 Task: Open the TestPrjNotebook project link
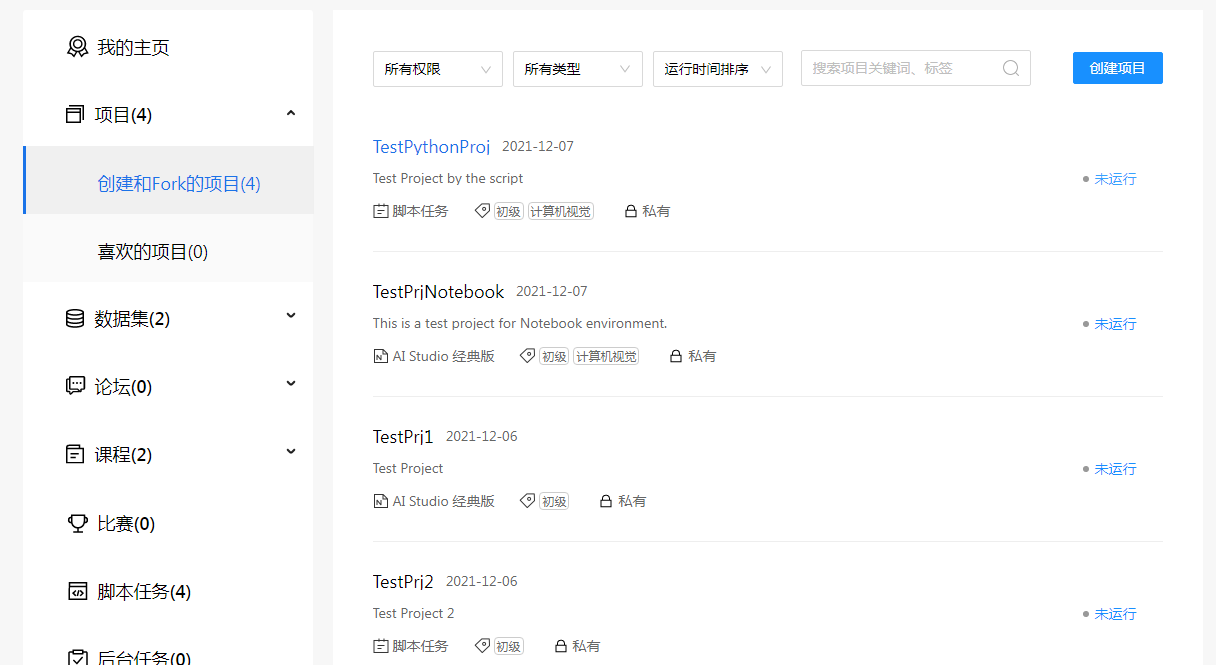tap(438, 292)
